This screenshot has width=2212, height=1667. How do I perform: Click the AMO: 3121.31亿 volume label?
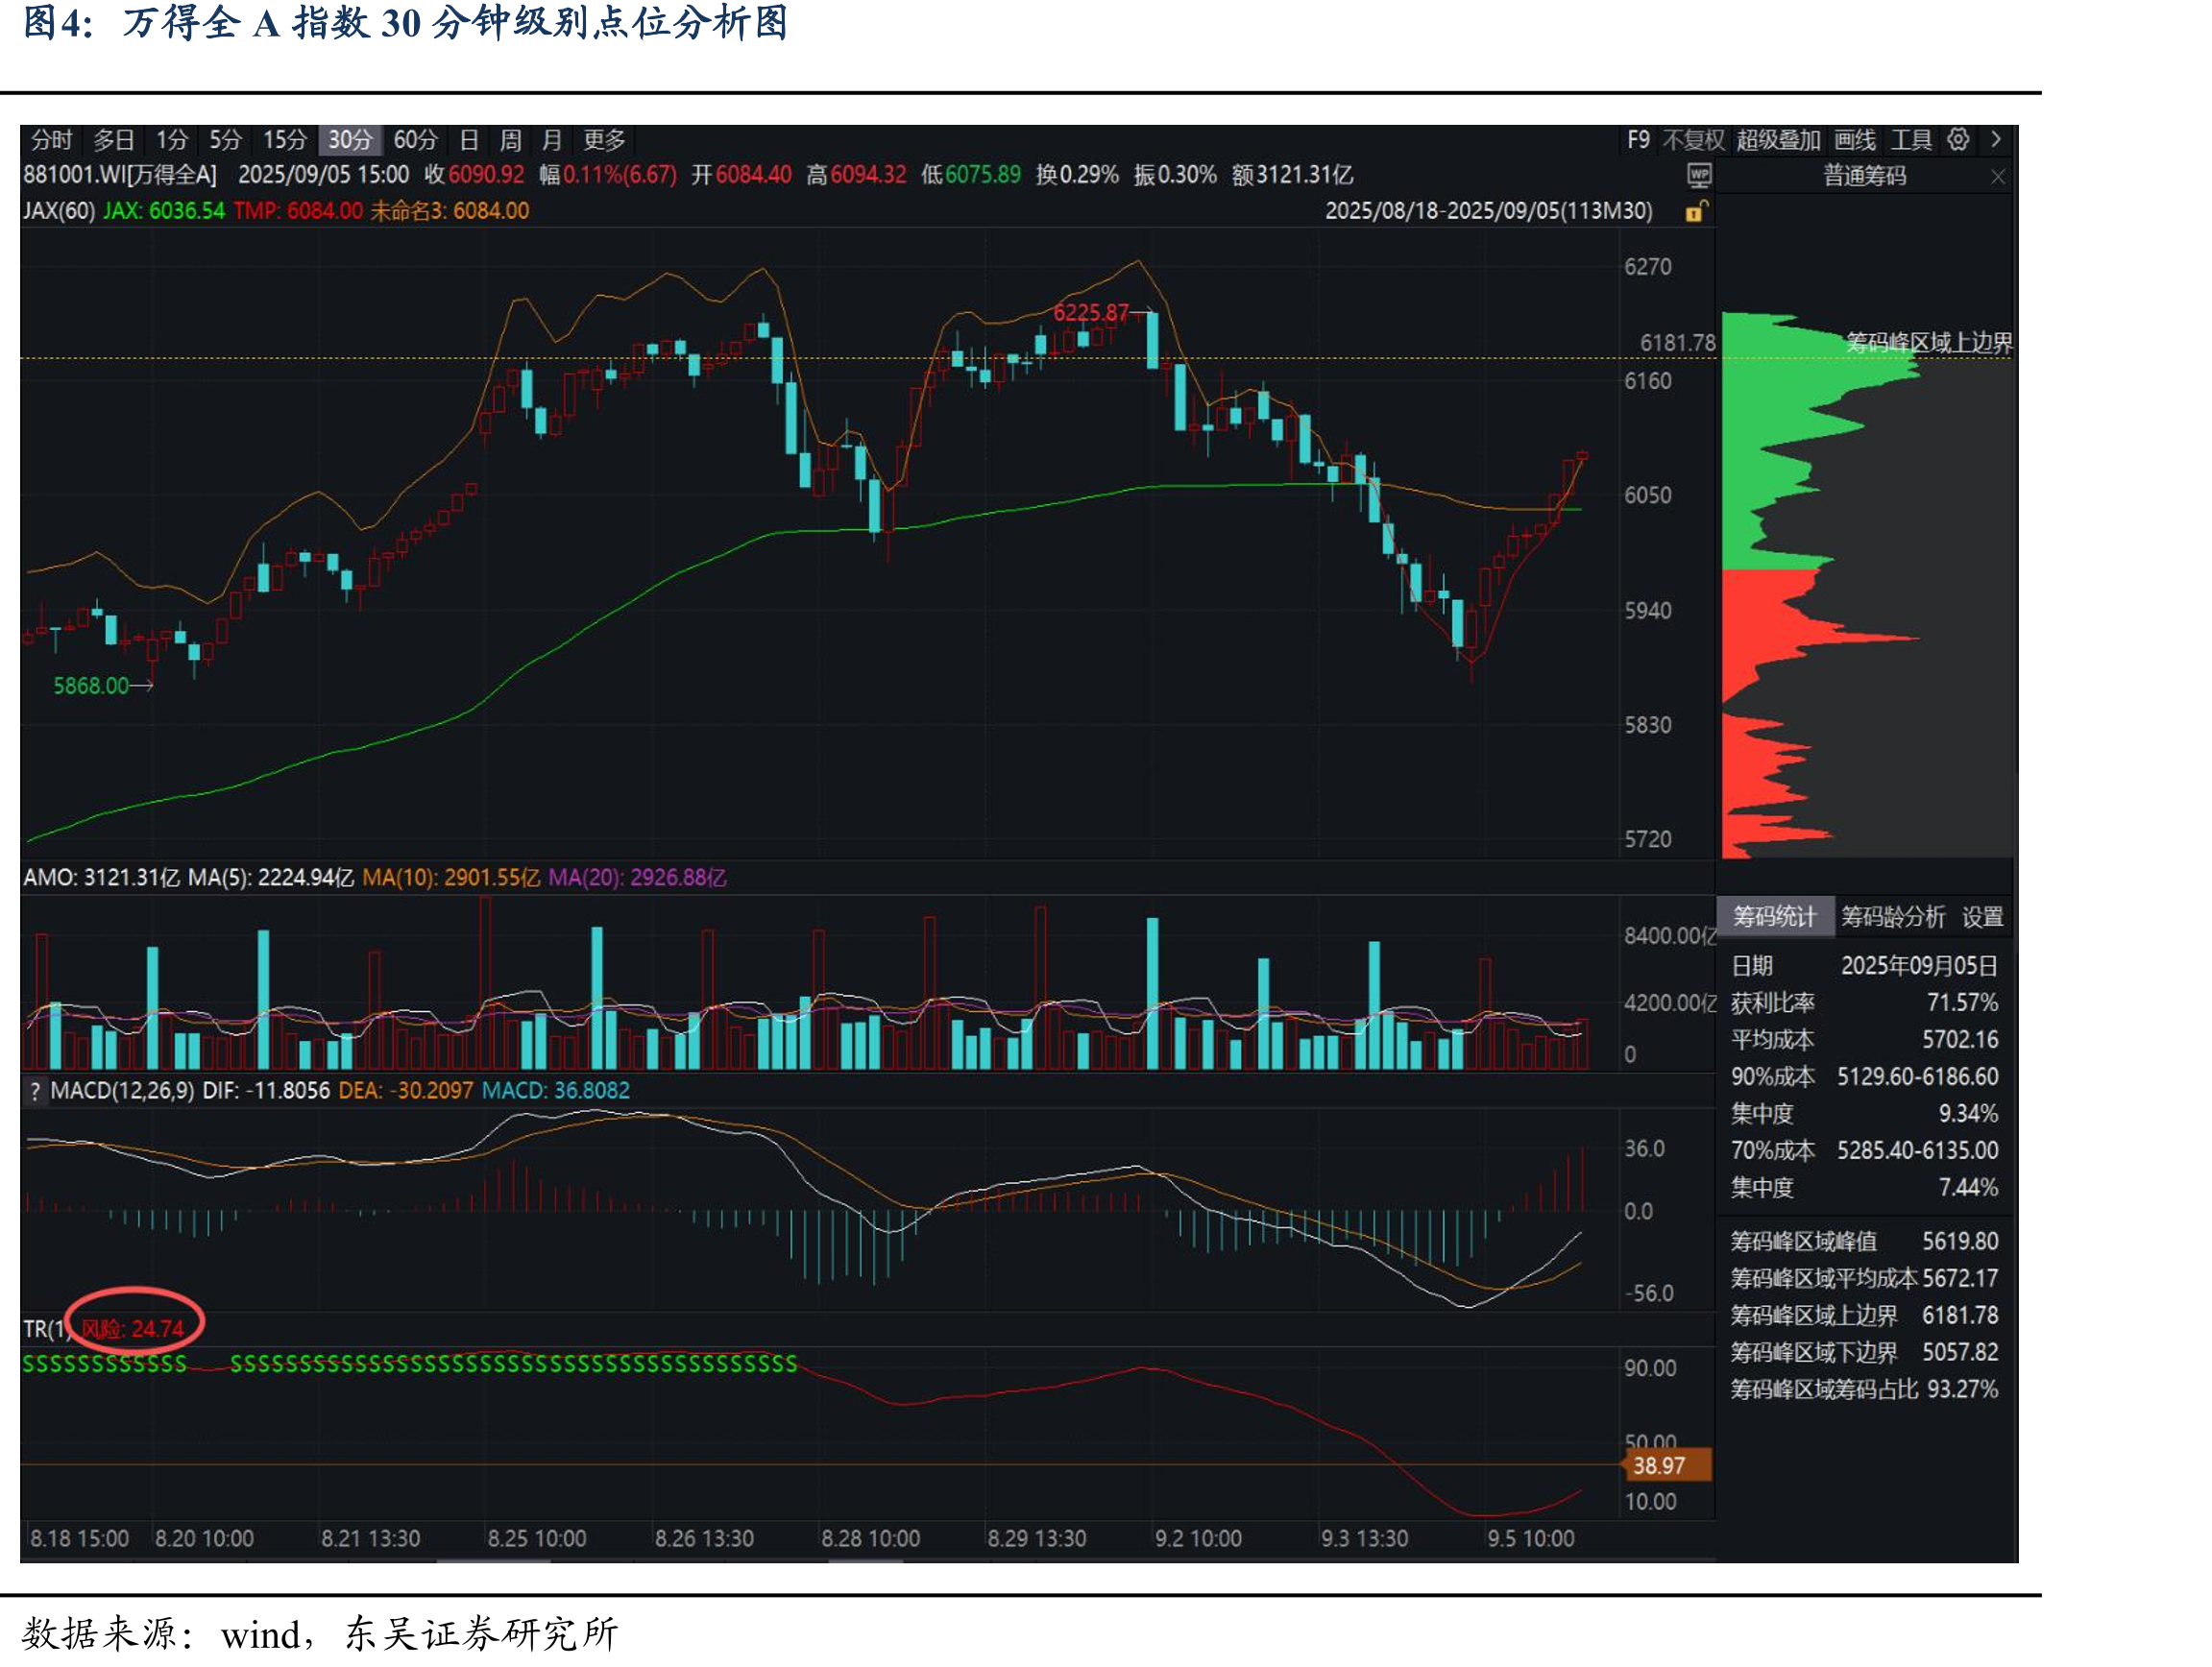pyautogui.click(x=101, y=878)
